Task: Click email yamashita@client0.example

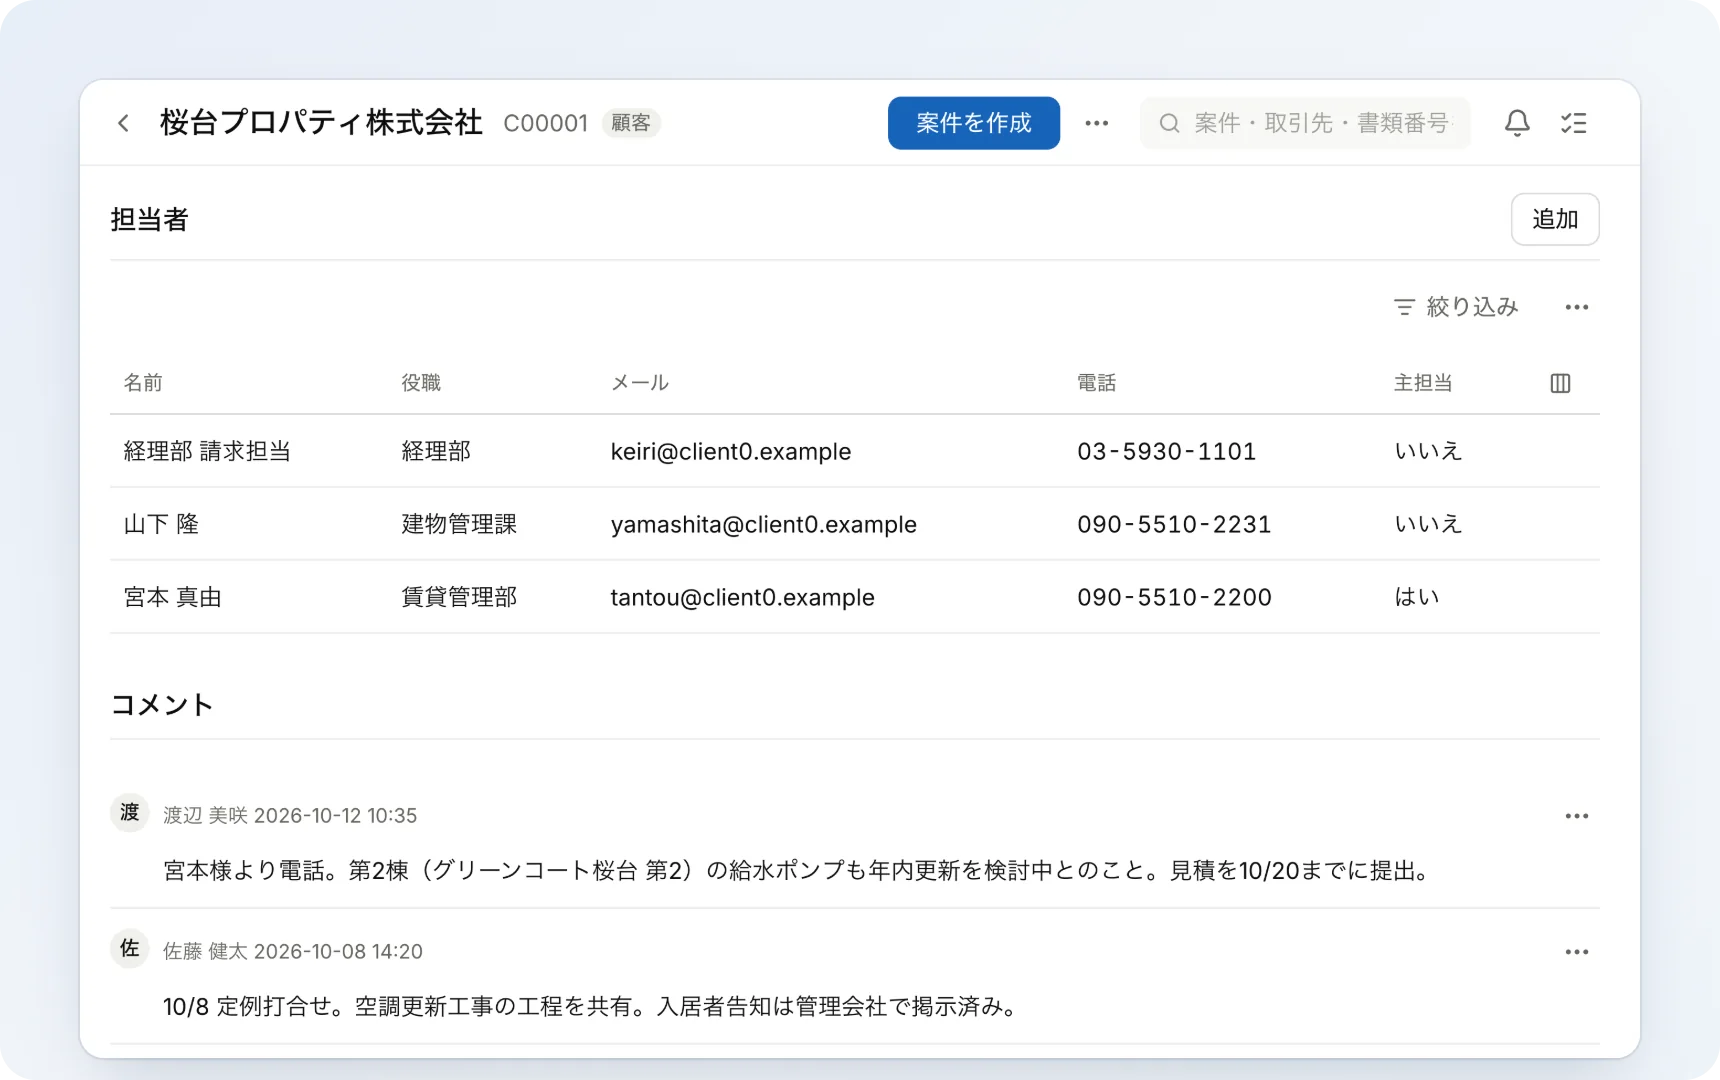Action: click(x=764, y=524)
